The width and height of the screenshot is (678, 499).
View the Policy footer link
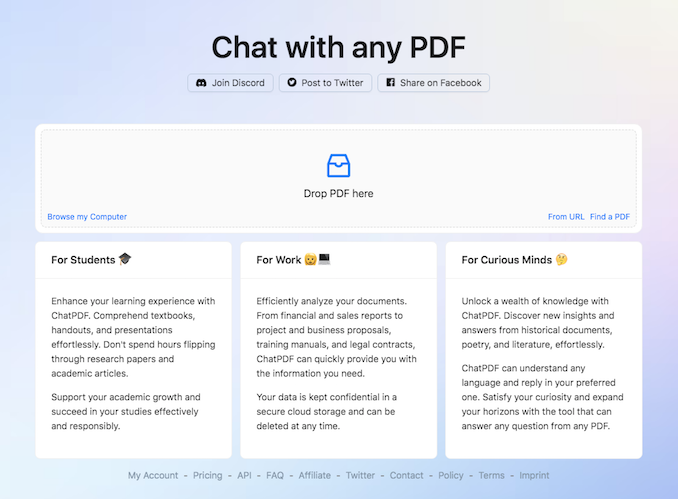451,475
